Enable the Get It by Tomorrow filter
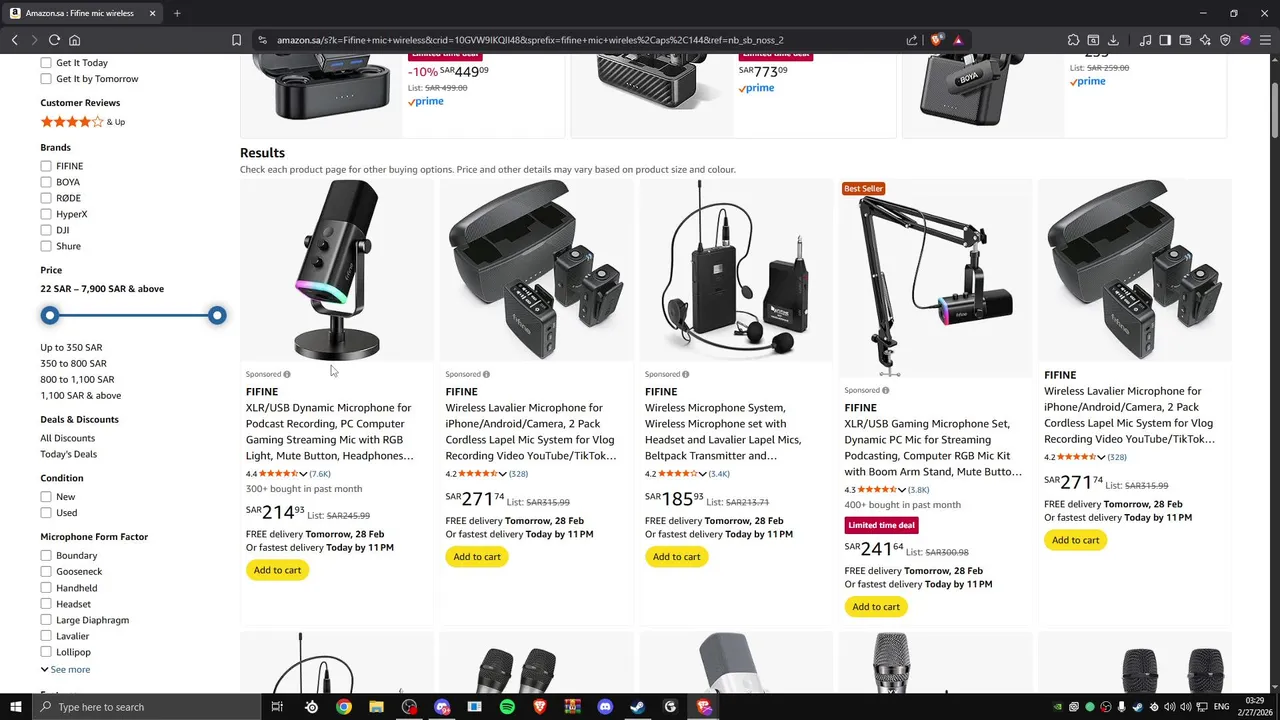The width and height of the screenshot is (1280, 720). pyautogui.click(x=46, y=79)
